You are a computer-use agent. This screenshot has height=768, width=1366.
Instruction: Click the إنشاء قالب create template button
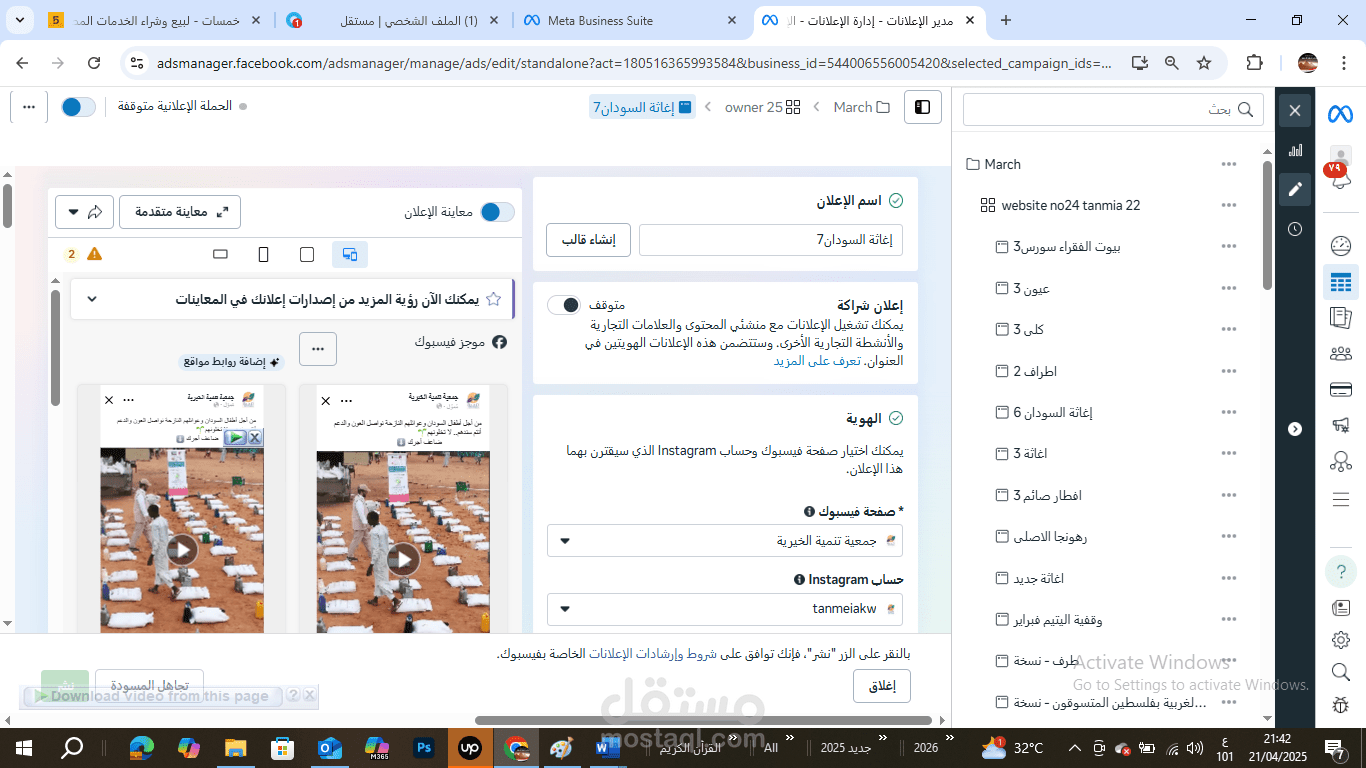click(588, 240)
